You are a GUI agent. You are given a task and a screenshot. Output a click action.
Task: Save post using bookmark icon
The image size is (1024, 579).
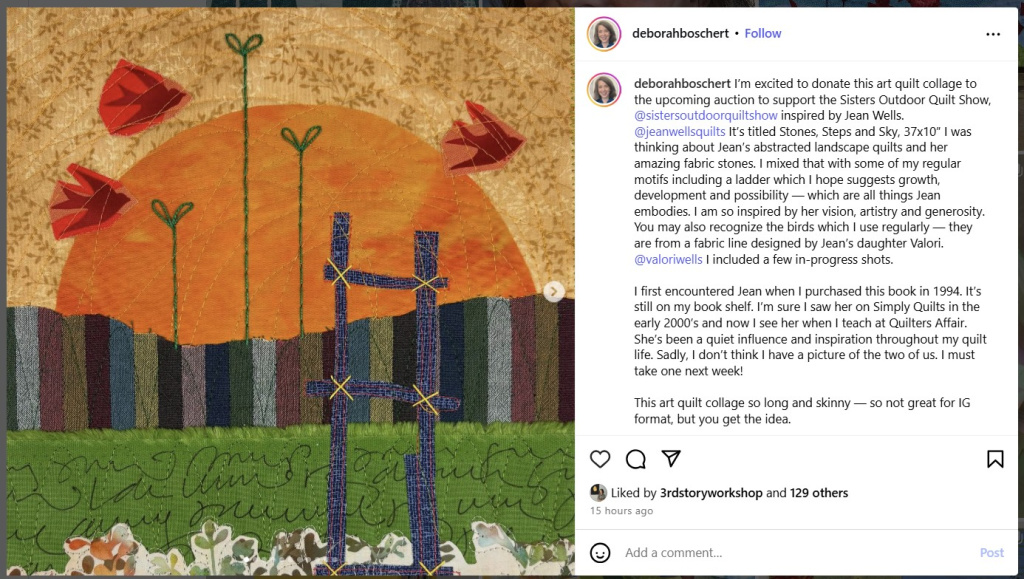995,459
